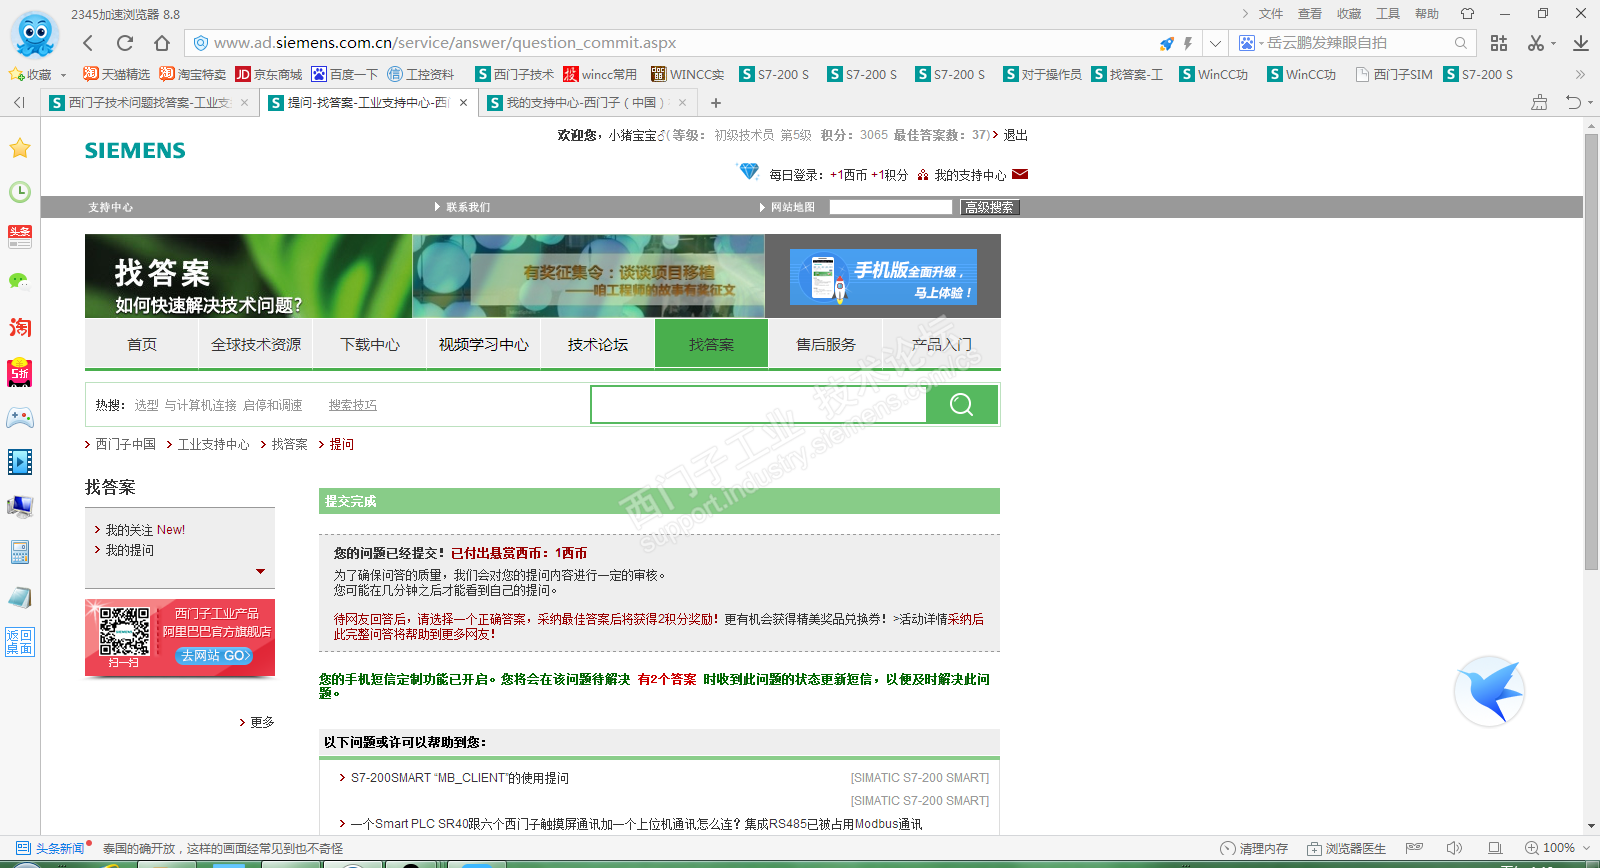Click the 搜索技巧 link

click(353, 405)
